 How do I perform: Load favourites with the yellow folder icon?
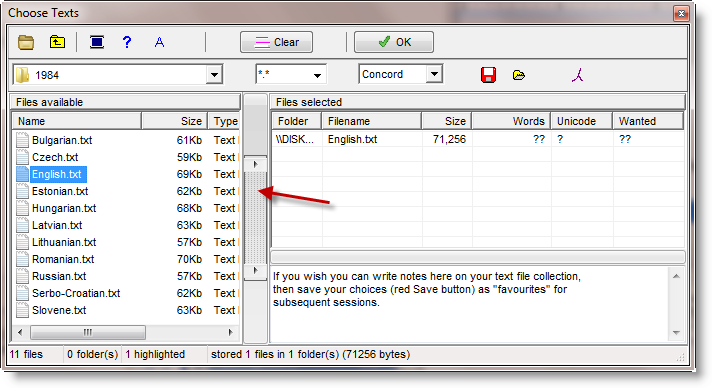pyautogui.click(x=519, y=75)
